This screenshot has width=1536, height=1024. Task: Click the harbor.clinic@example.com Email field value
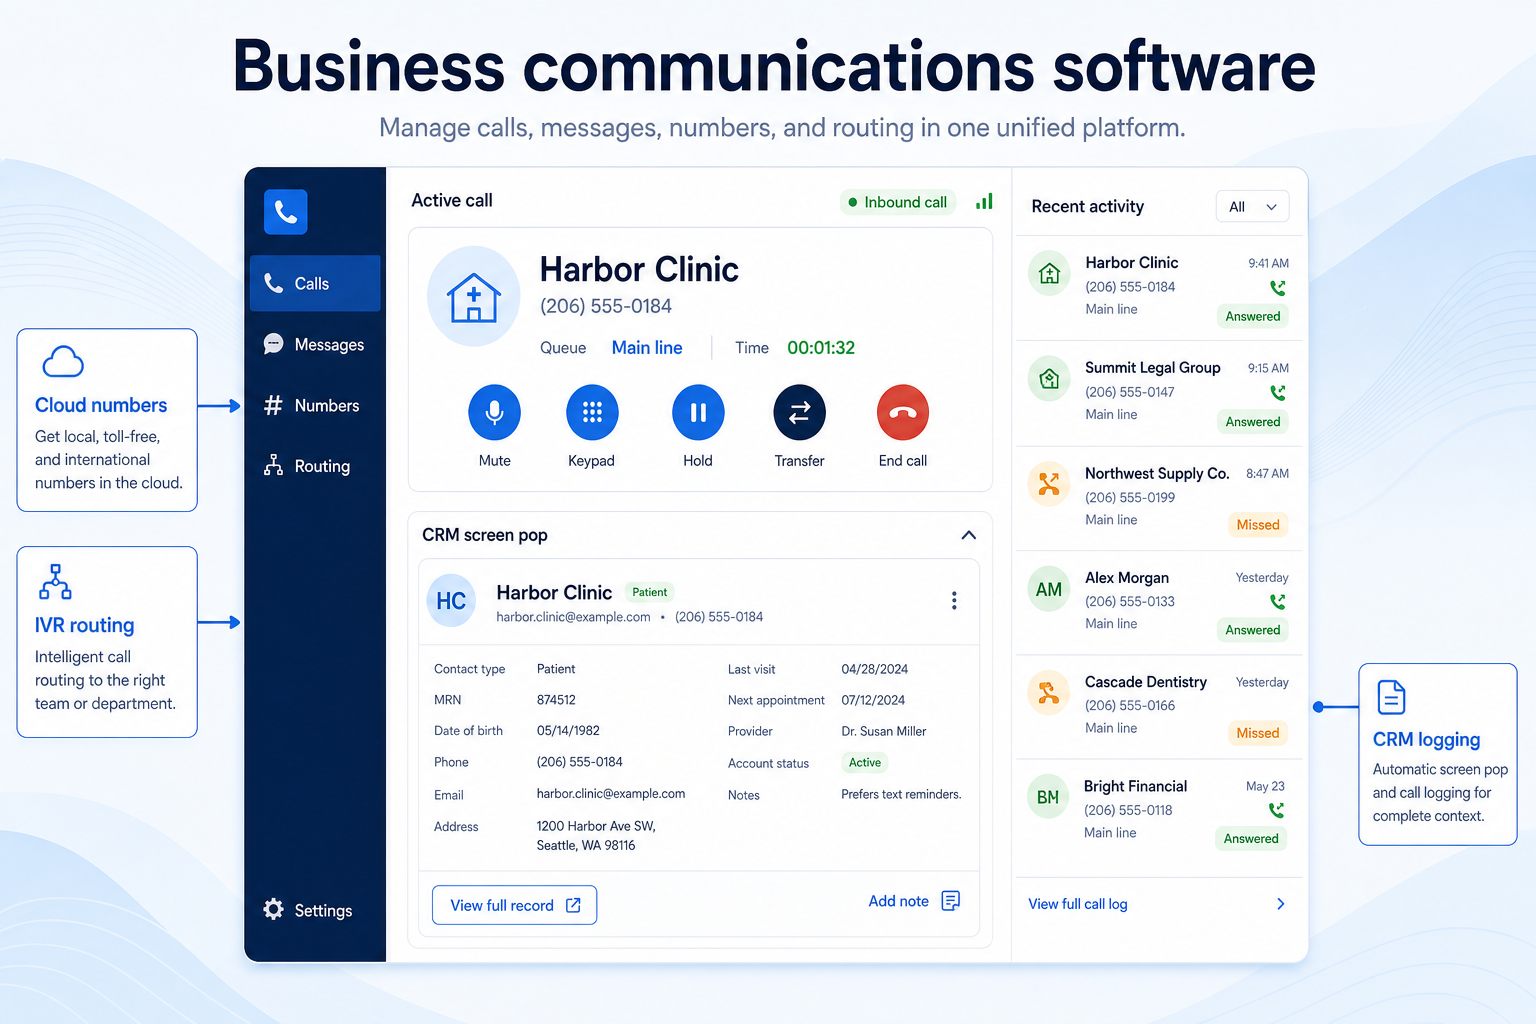(611, 794)
